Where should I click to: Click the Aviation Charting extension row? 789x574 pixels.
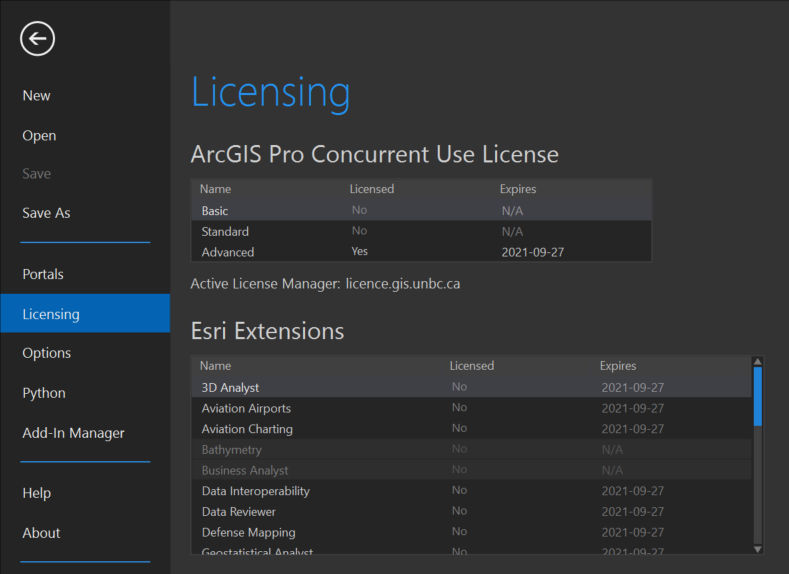click(471, 429)
